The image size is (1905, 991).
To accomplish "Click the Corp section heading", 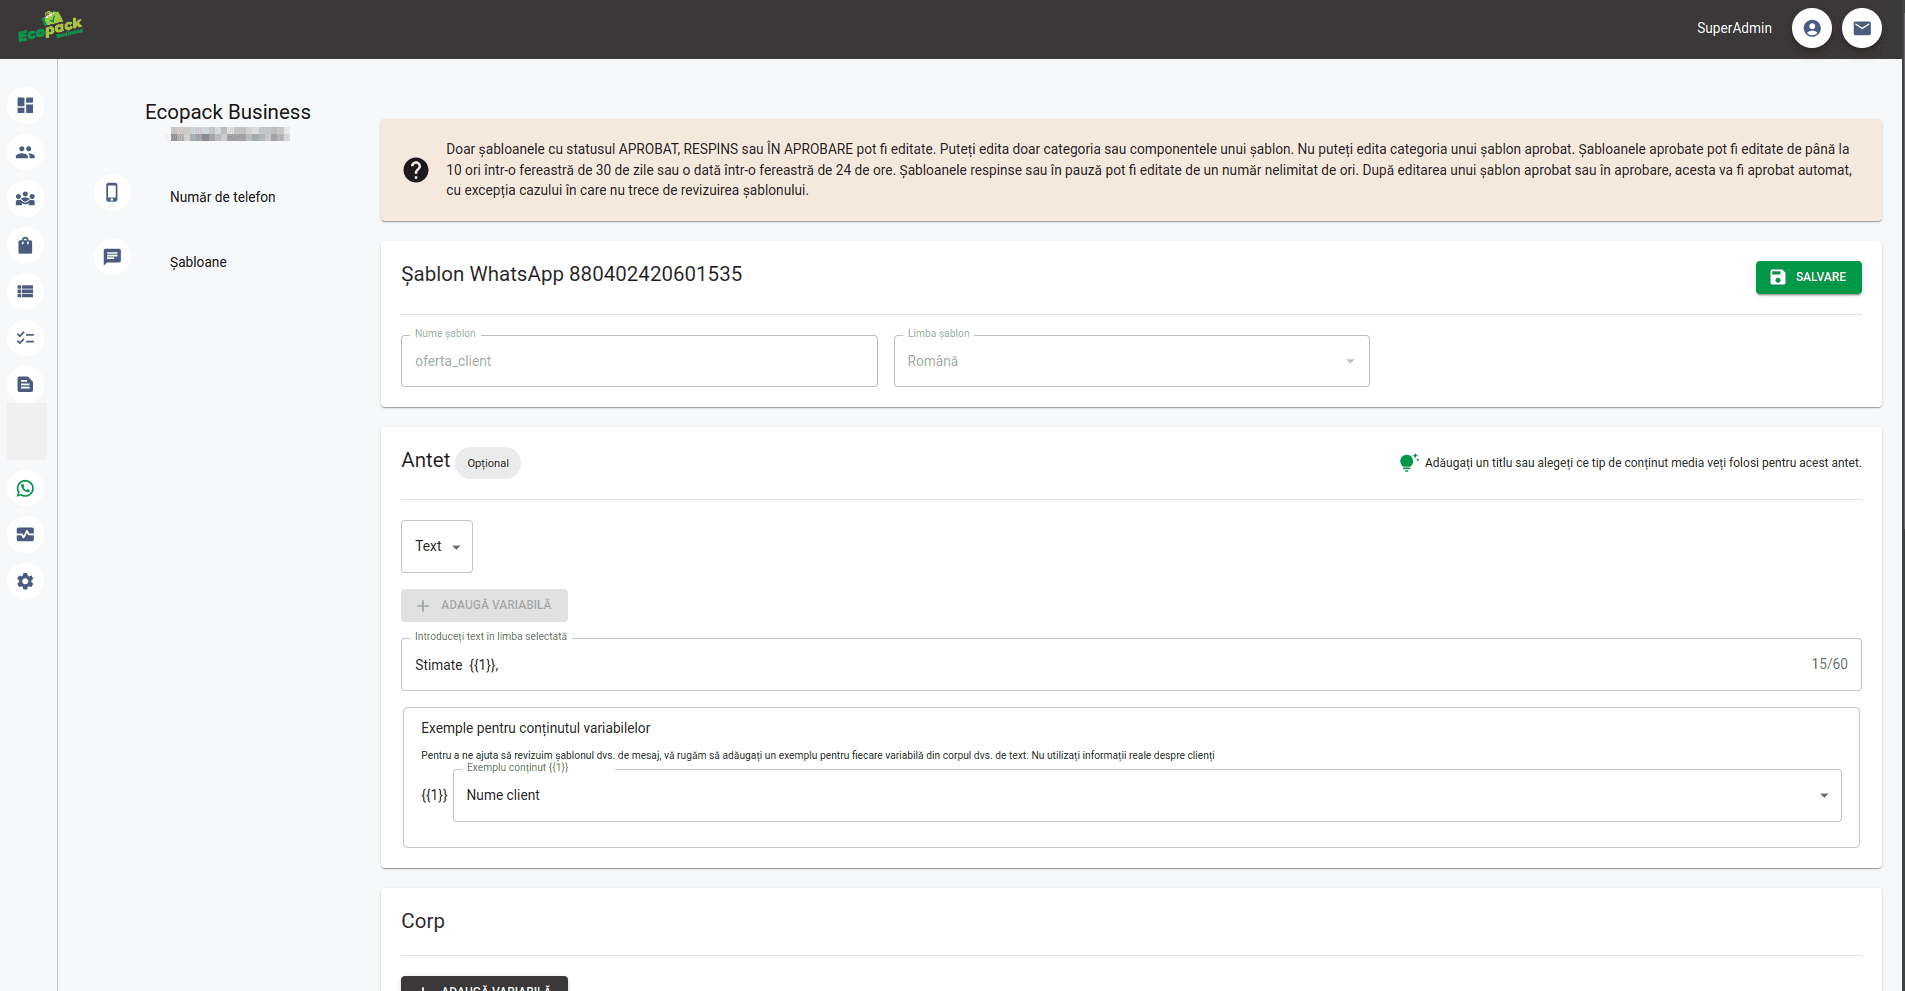I will click(x=423, y=921).
